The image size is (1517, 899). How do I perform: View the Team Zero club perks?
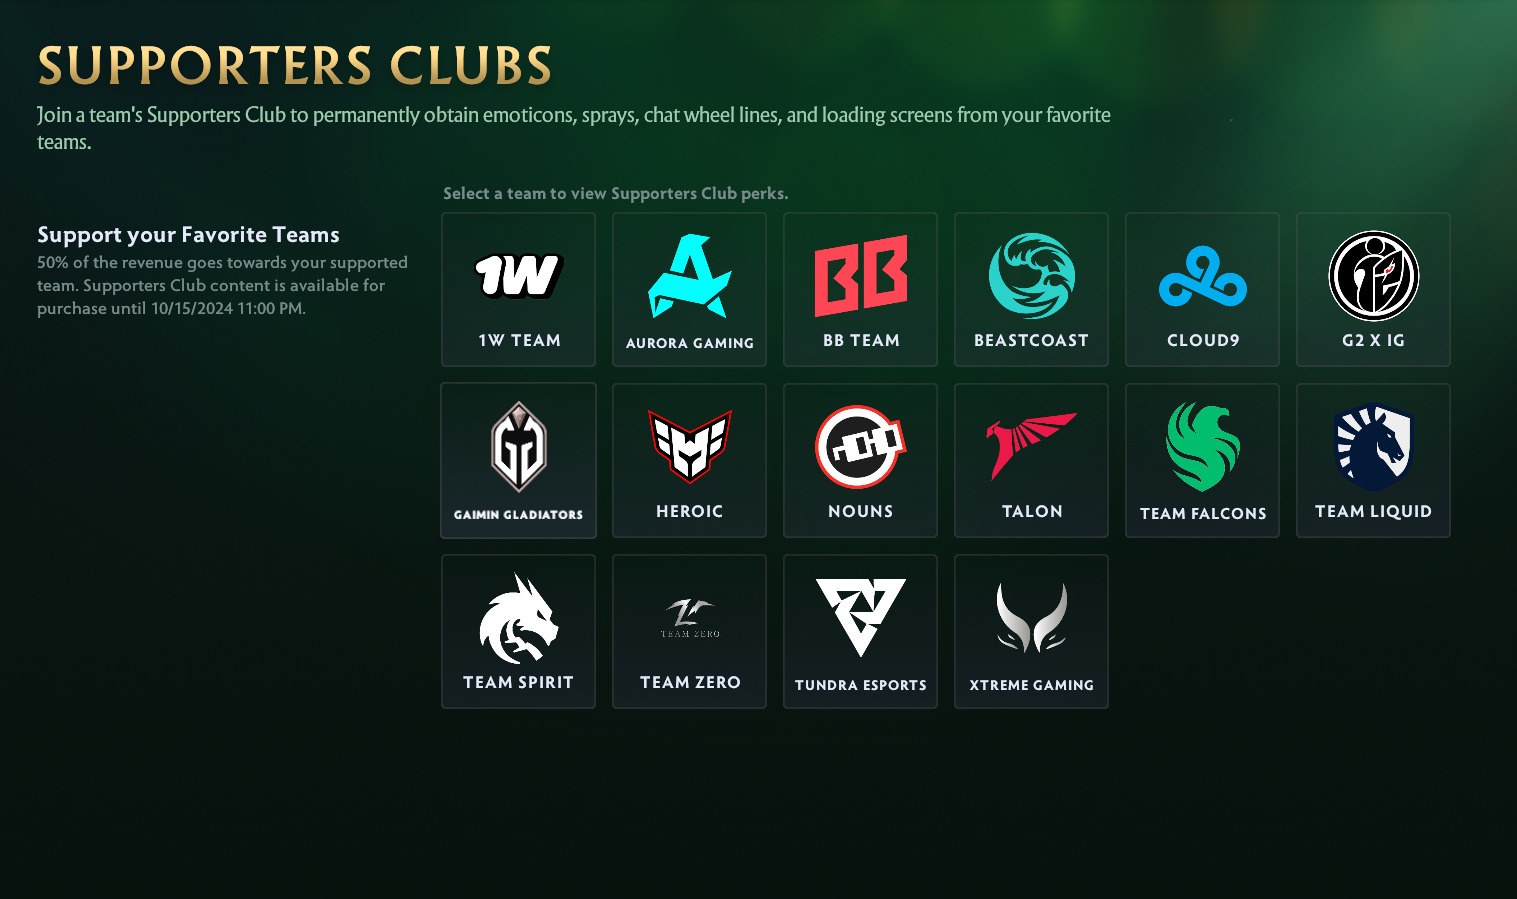(689, 631)
